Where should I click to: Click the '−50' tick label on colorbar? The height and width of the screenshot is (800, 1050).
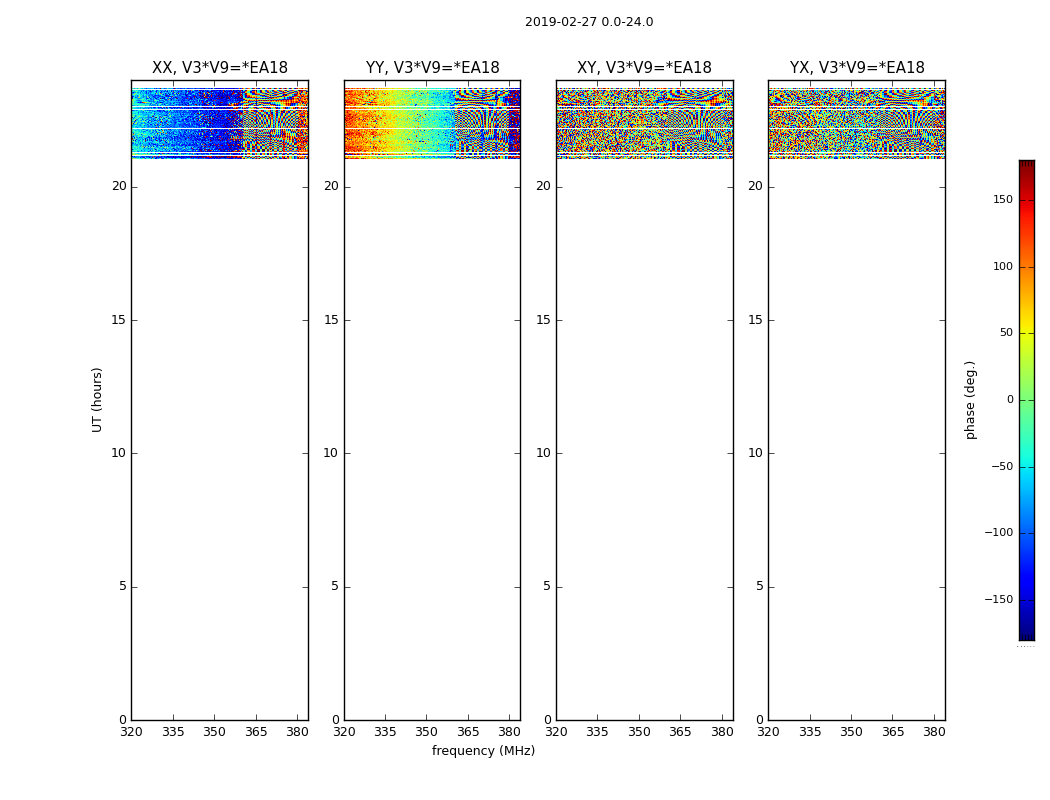1001,466
